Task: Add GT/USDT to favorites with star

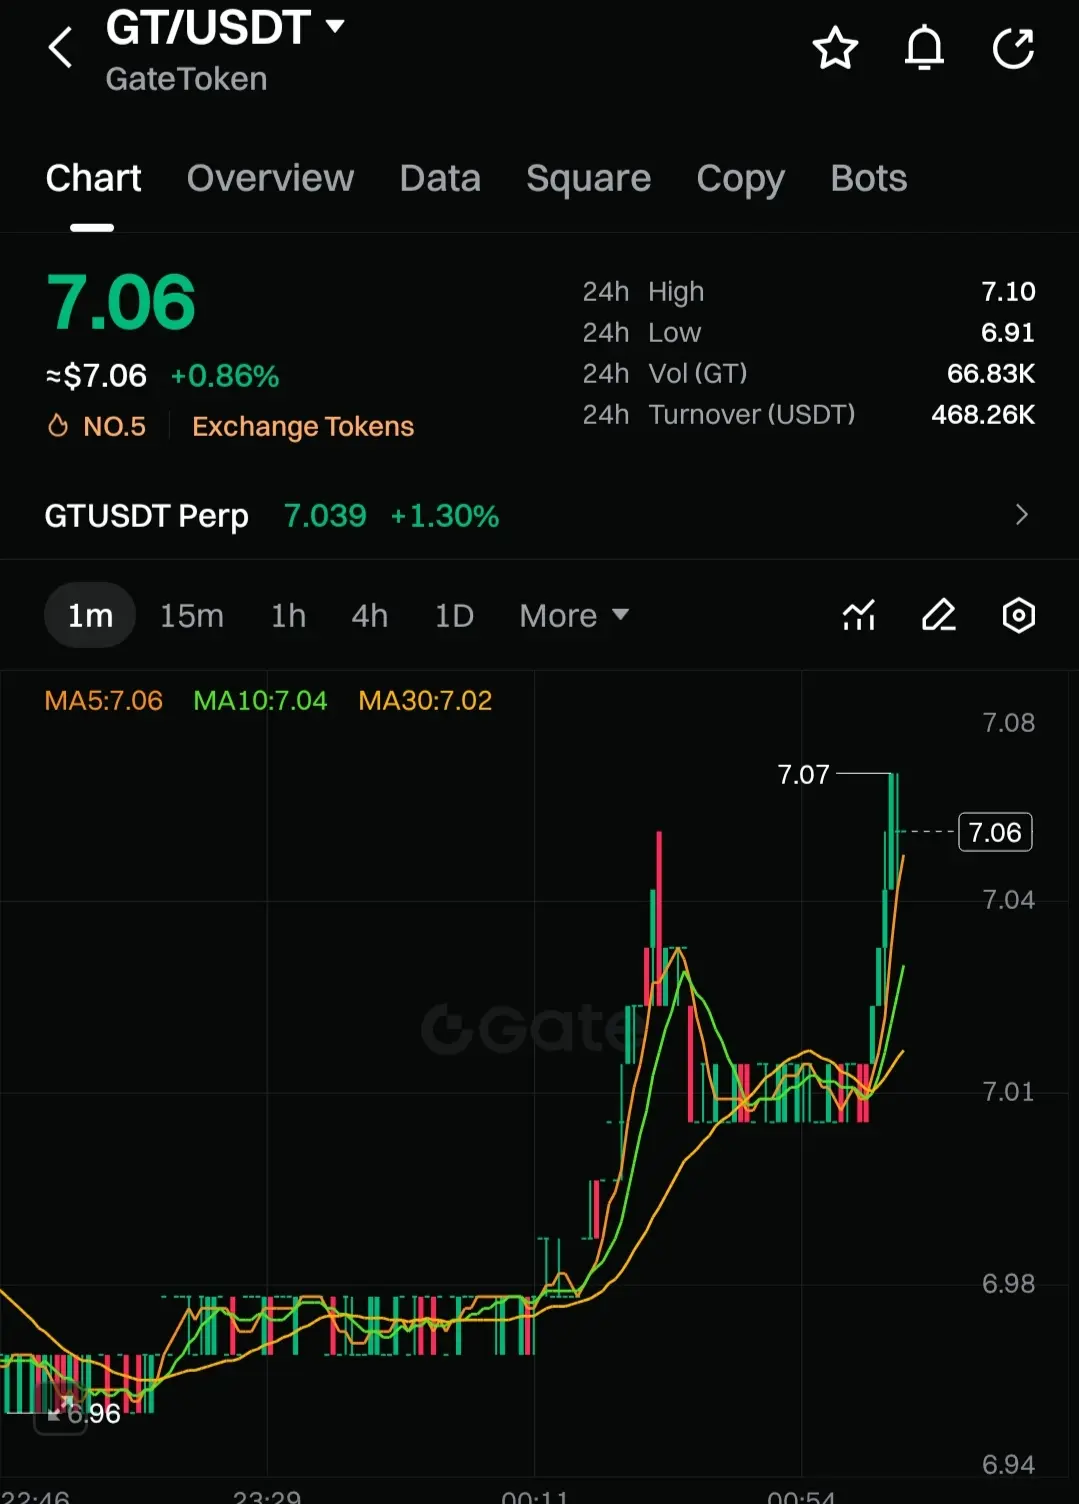Action: (x=835, y=48)
